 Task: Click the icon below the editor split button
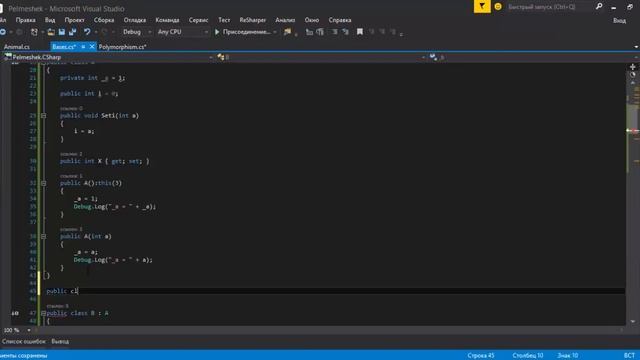click(633, 75)
